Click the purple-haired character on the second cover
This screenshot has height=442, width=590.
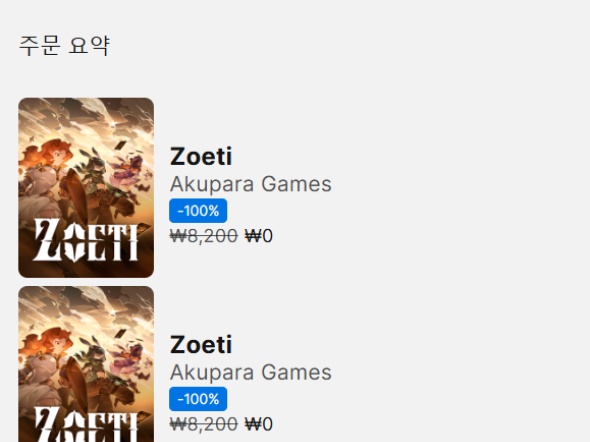130,360
